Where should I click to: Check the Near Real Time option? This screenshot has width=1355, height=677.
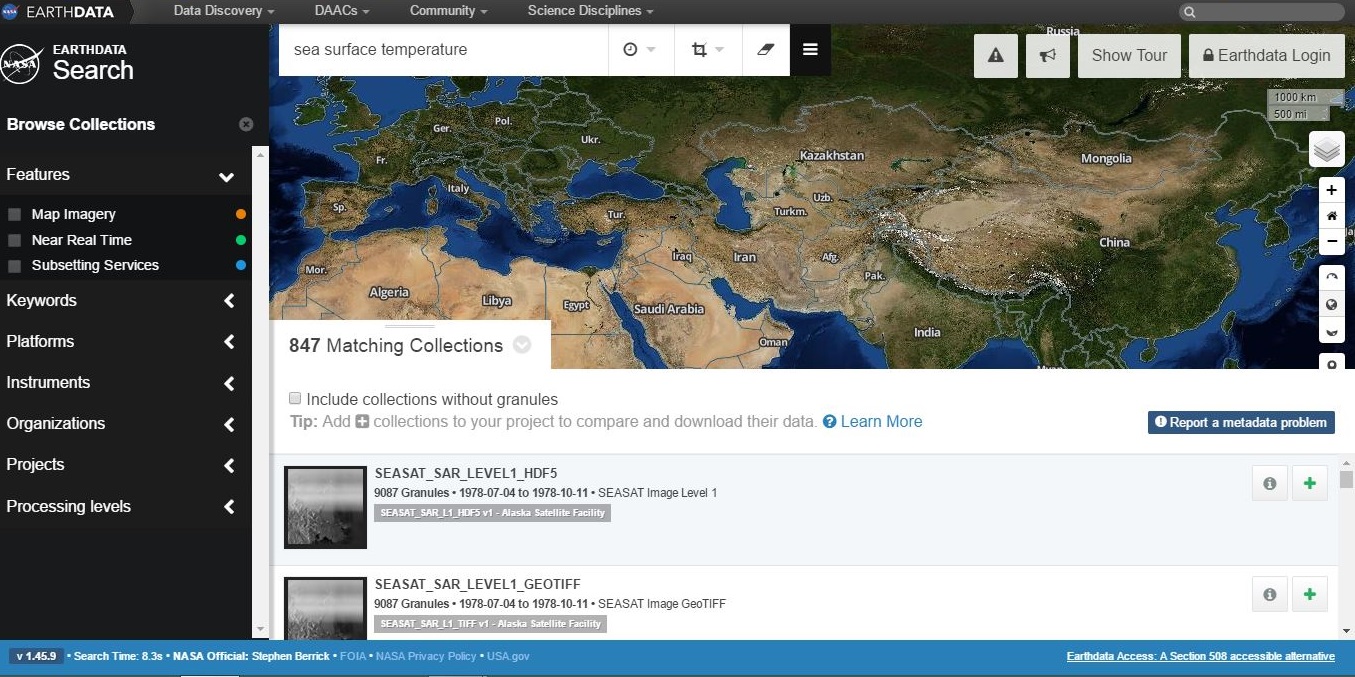click(x=15, y=240)
